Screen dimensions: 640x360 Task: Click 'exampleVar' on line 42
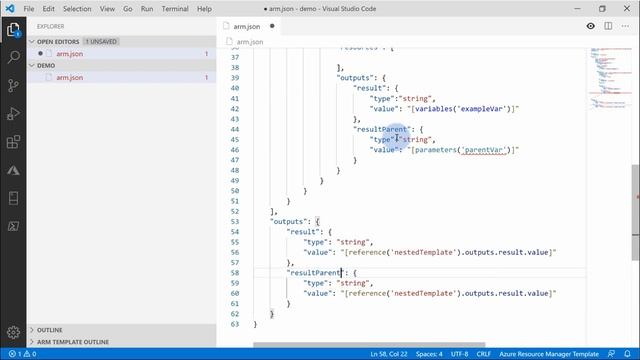tap(482, 109)
